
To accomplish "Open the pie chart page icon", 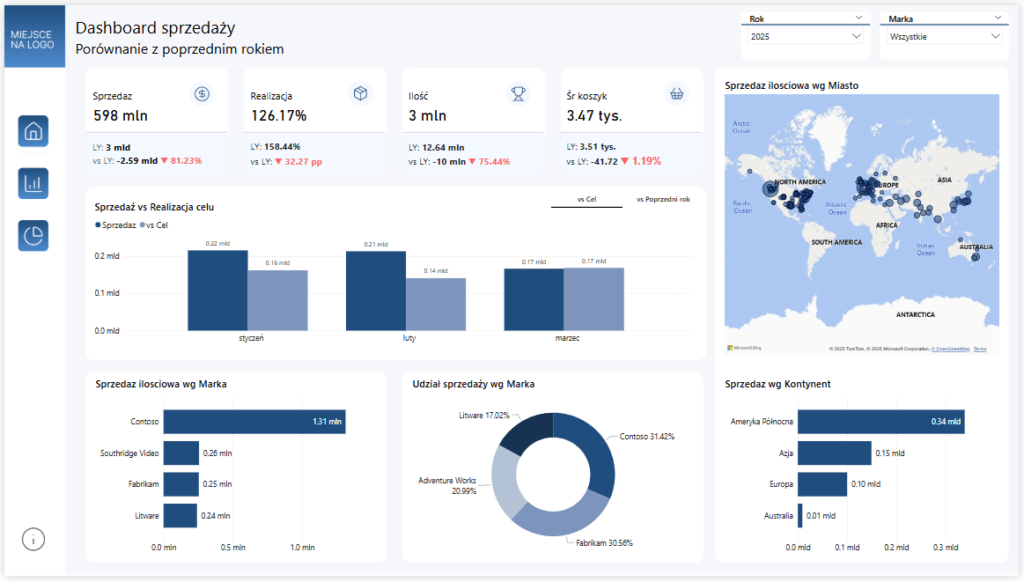I will (x=33, y=235).
